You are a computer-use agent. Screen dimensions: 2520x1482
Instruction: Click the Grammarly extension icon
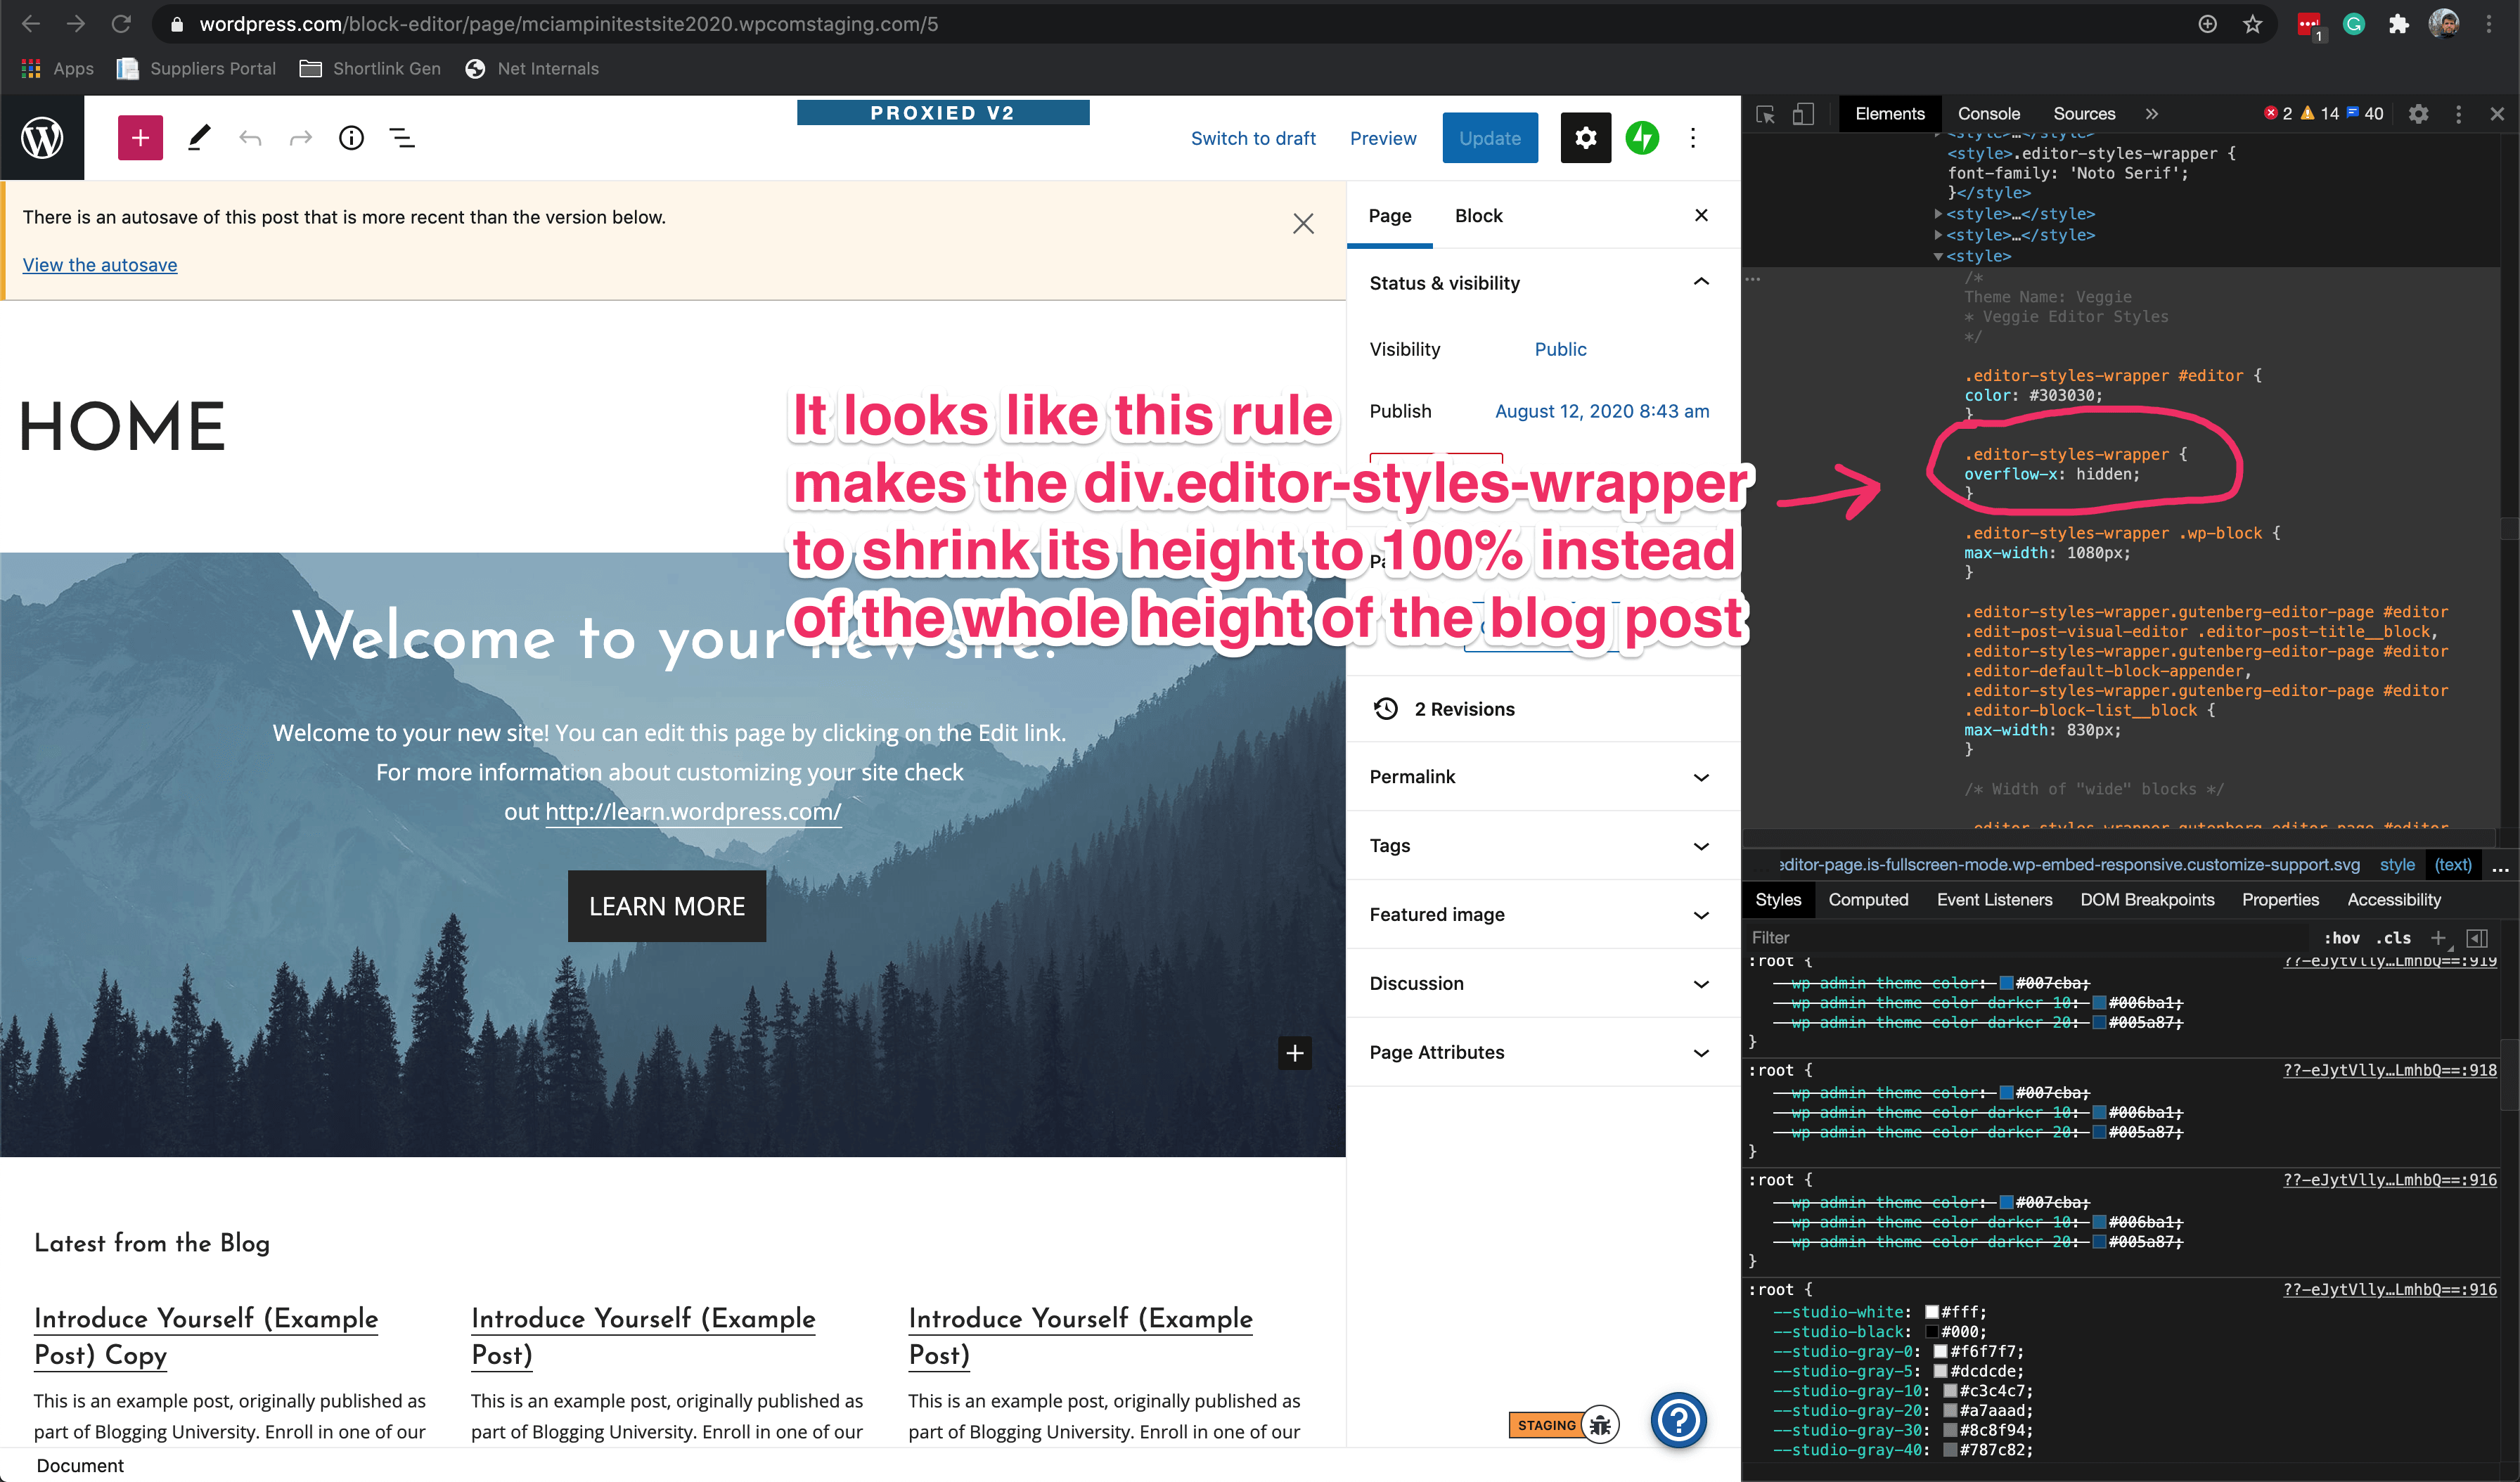[x=2354, y=24]
